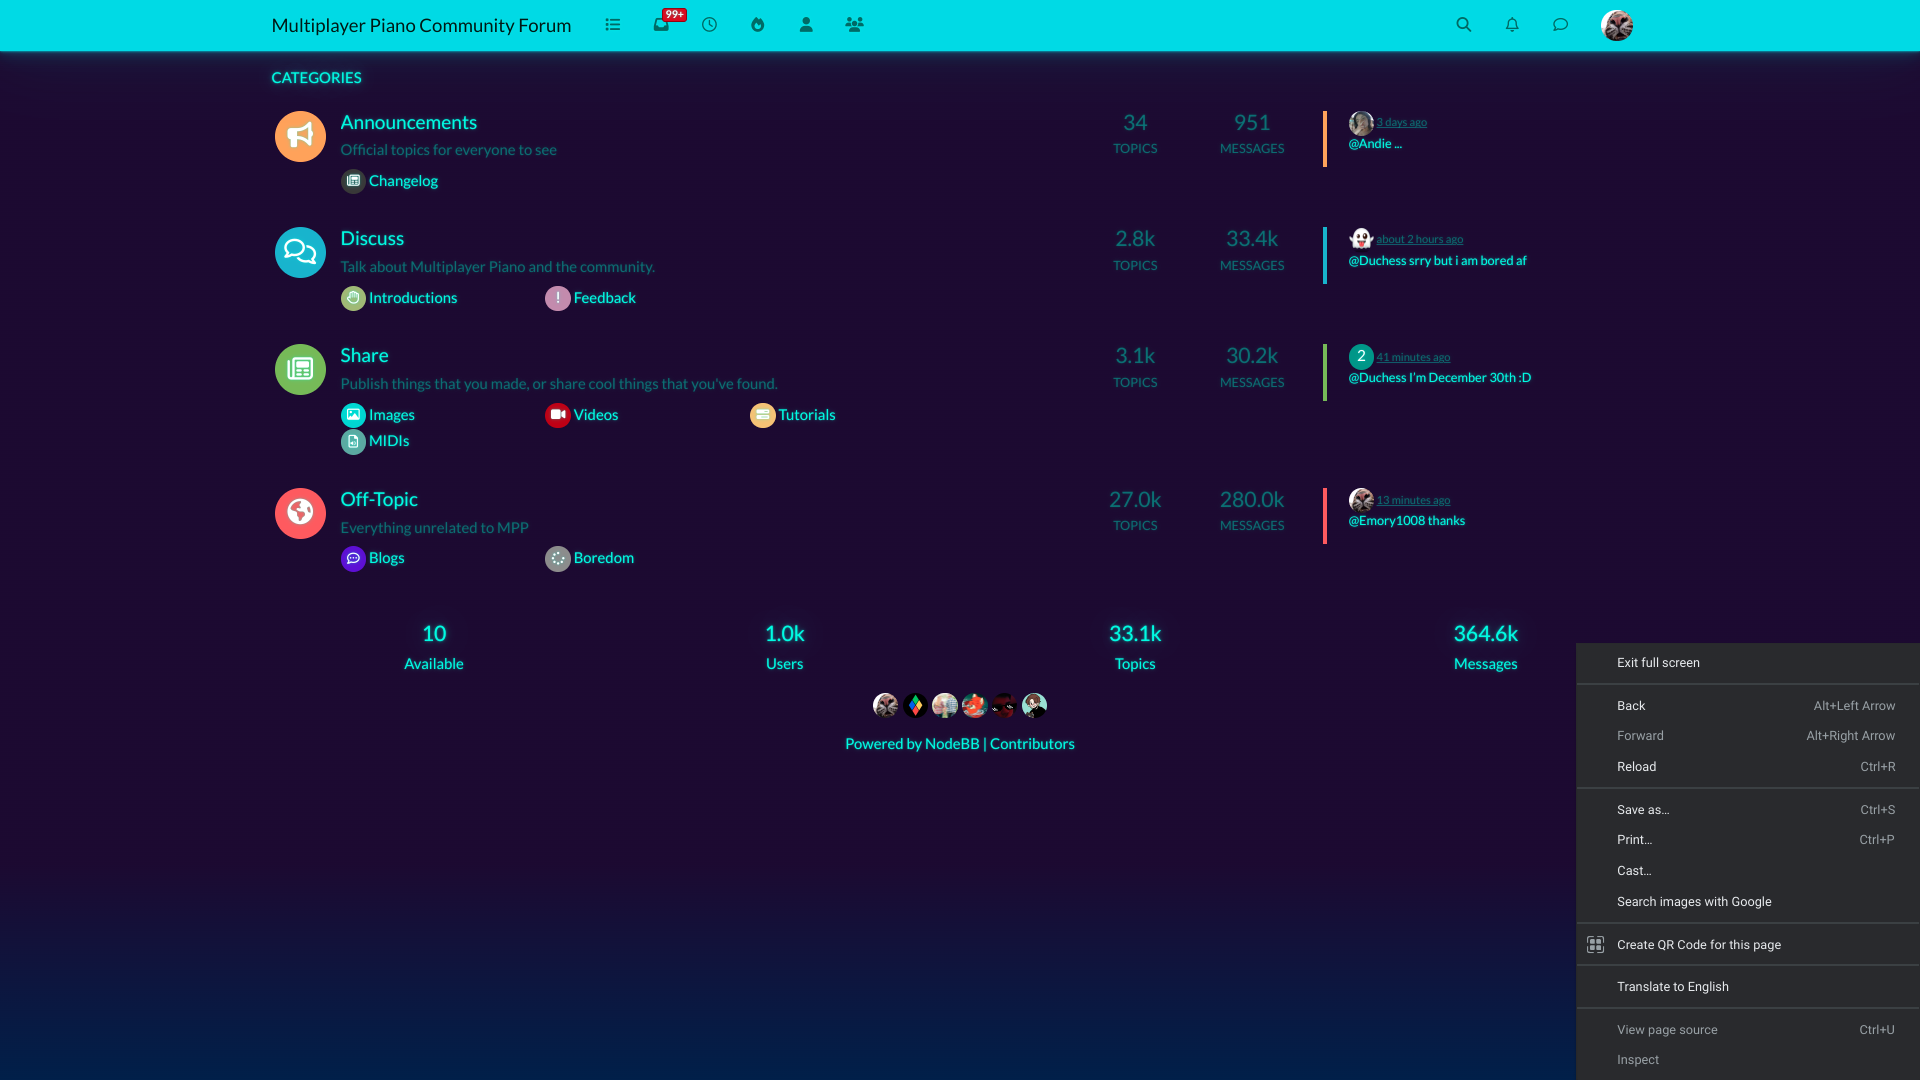
Task: Click the Off-Topic globe category icon
Action: click(300, 513)
